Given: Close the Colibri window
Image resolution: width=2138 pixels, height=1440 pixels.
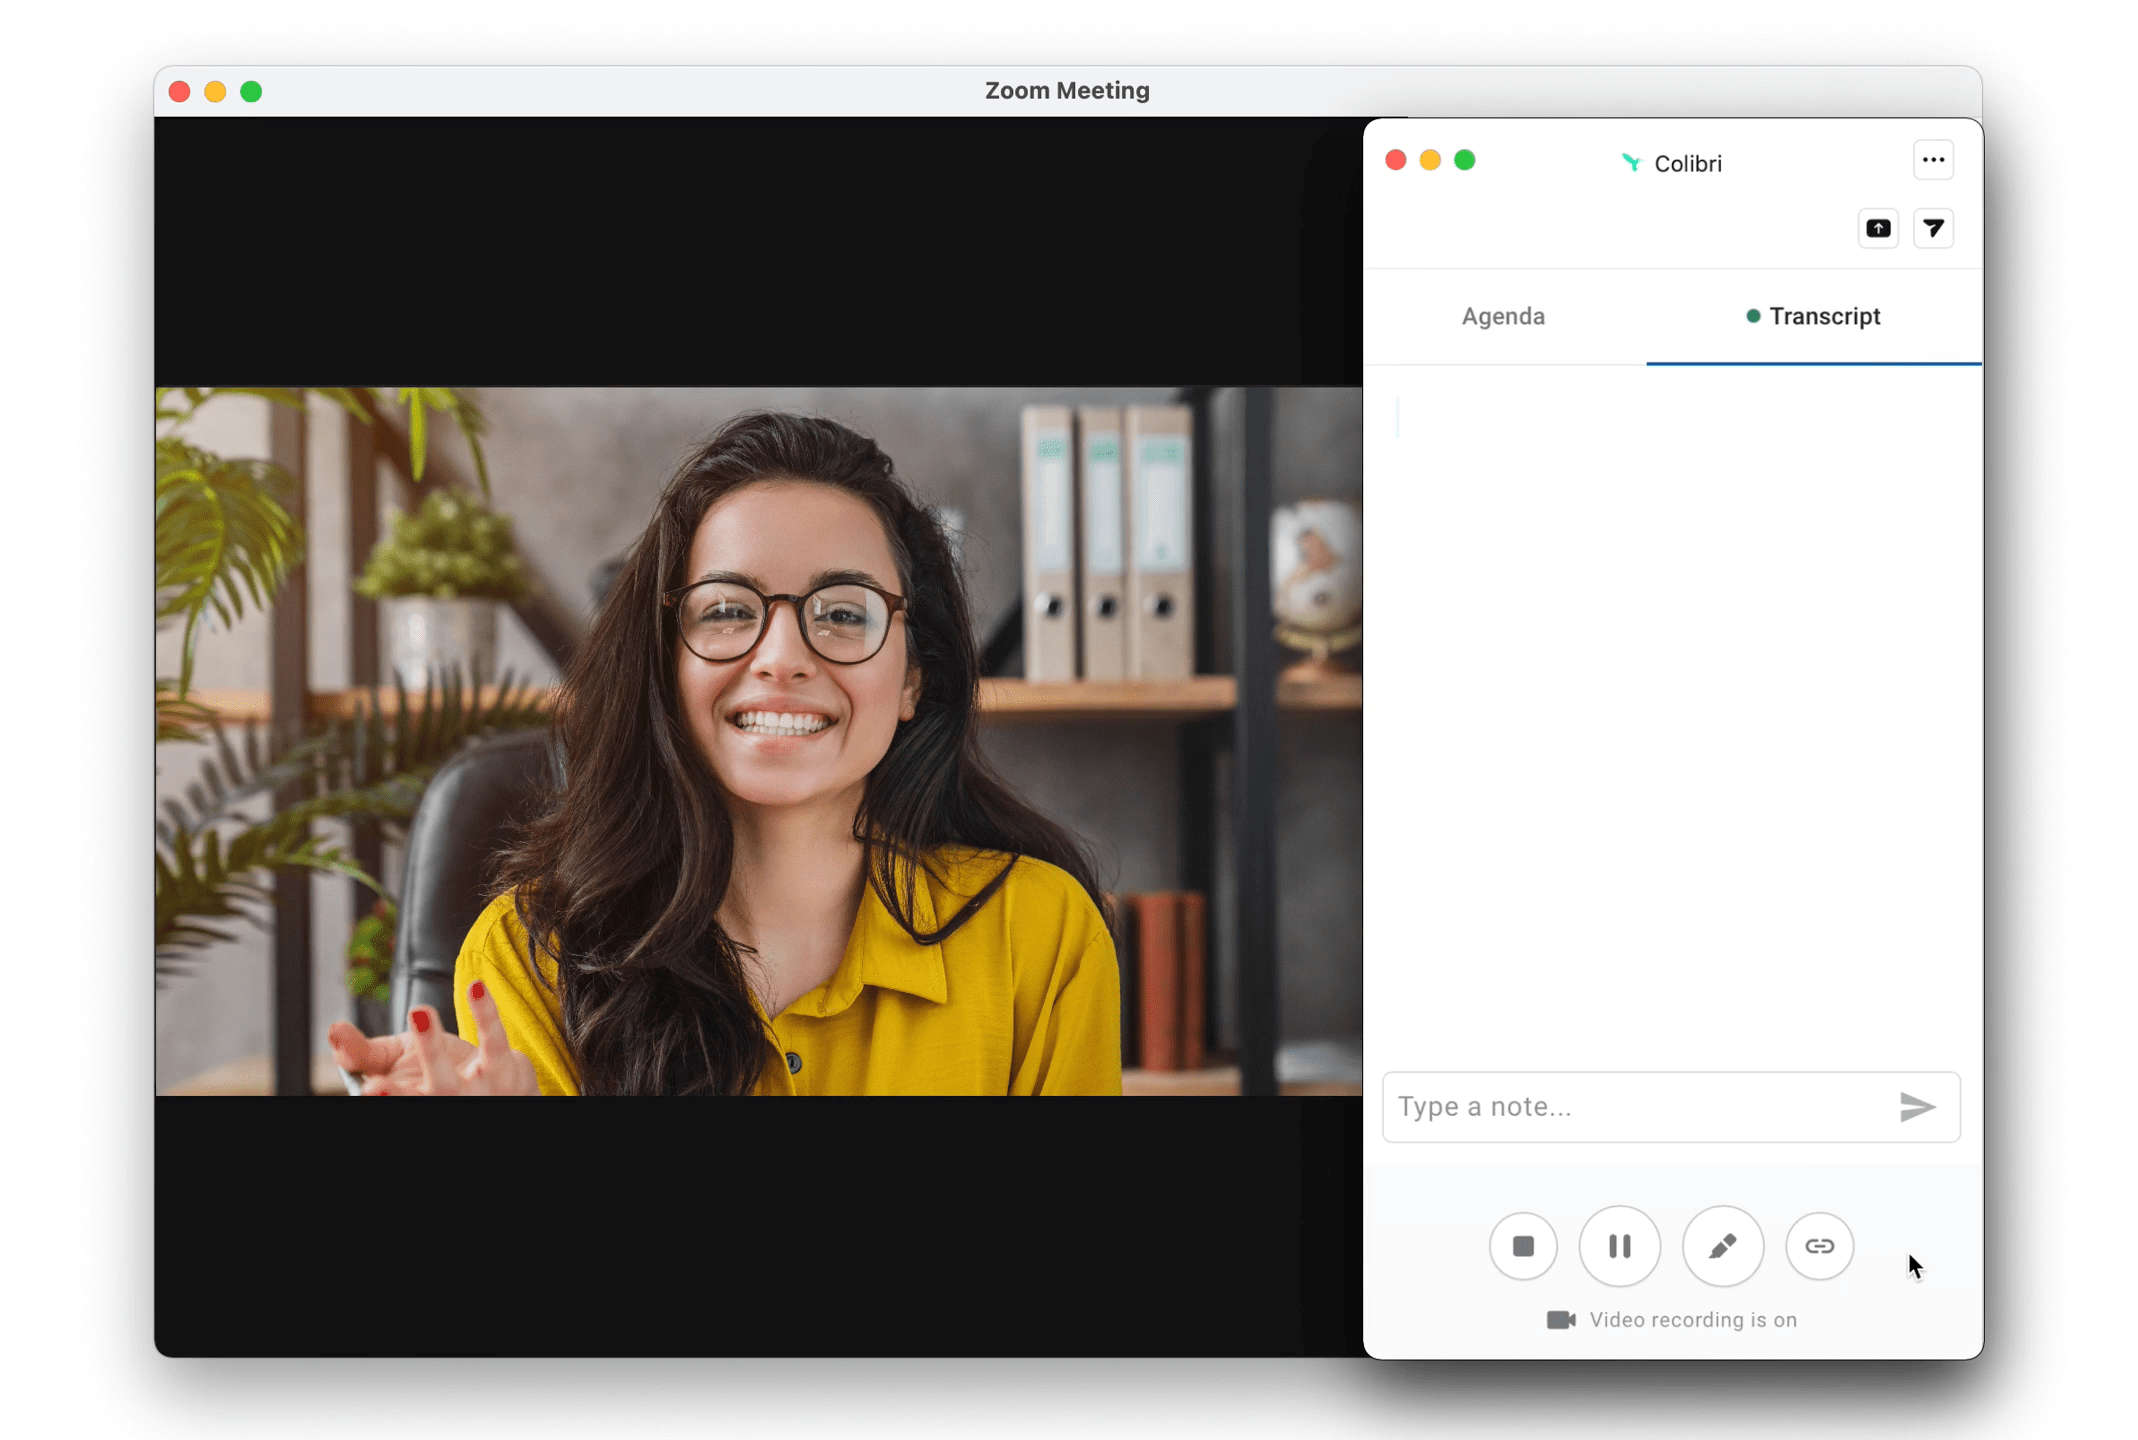Looking at the screenshot, I should click(1395, 160).
